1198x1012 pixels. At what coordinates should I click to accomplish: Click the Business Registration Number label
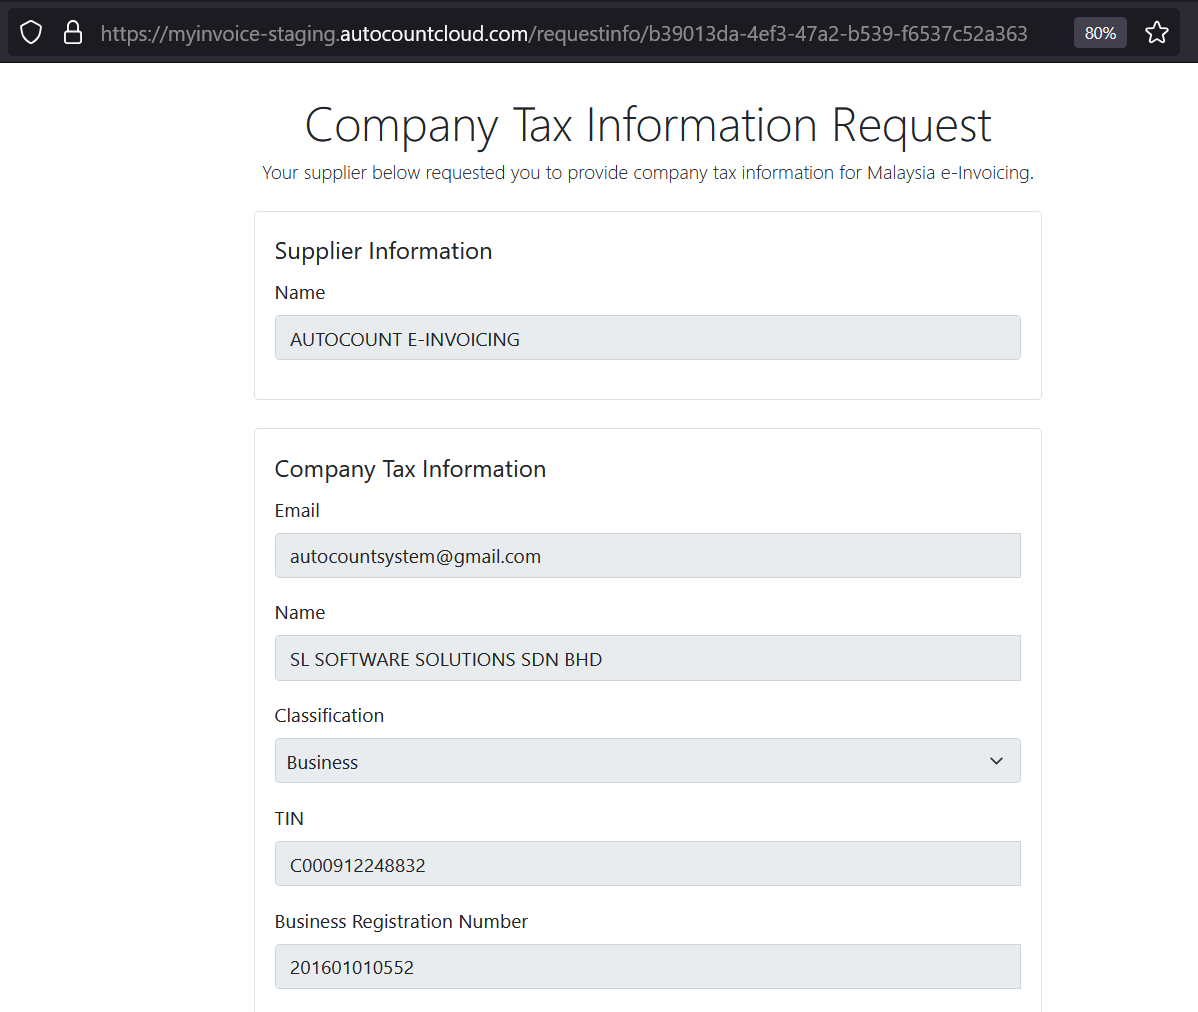tap(401, 922)
